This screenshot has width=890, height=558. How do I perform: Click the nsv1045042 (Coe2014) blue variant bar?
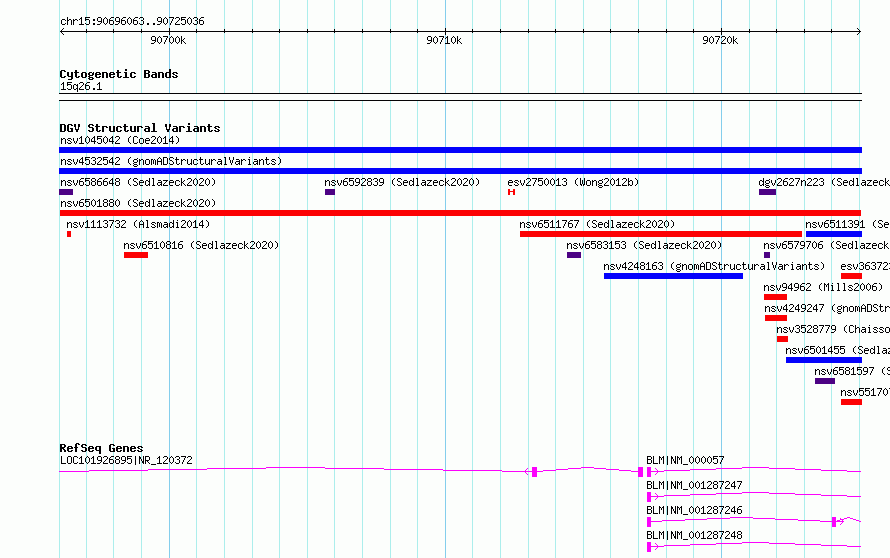click(x=460, y=150)
